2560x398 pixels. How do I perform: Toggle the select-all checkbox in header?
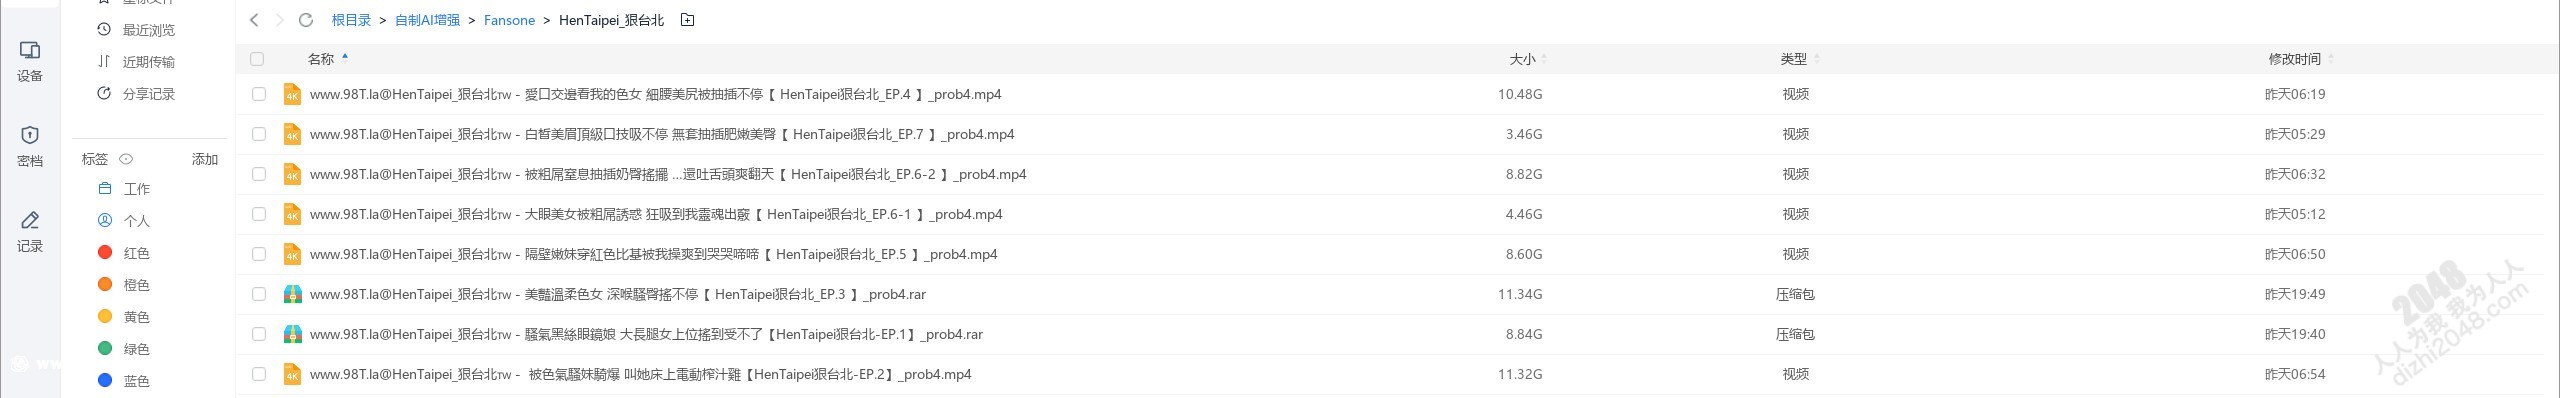pos(257,59)
